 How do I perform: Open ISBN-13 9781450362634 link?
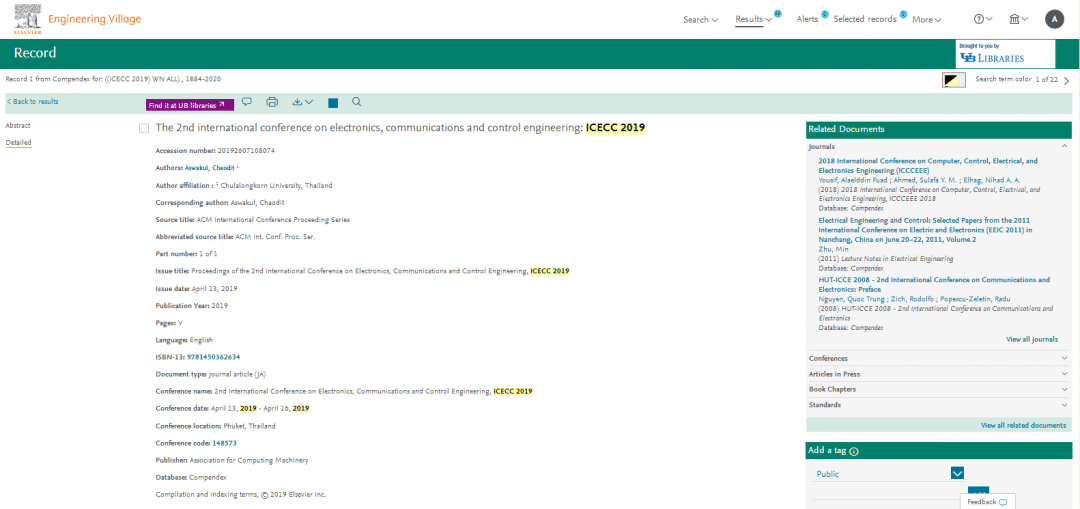[x=214, y=357]
